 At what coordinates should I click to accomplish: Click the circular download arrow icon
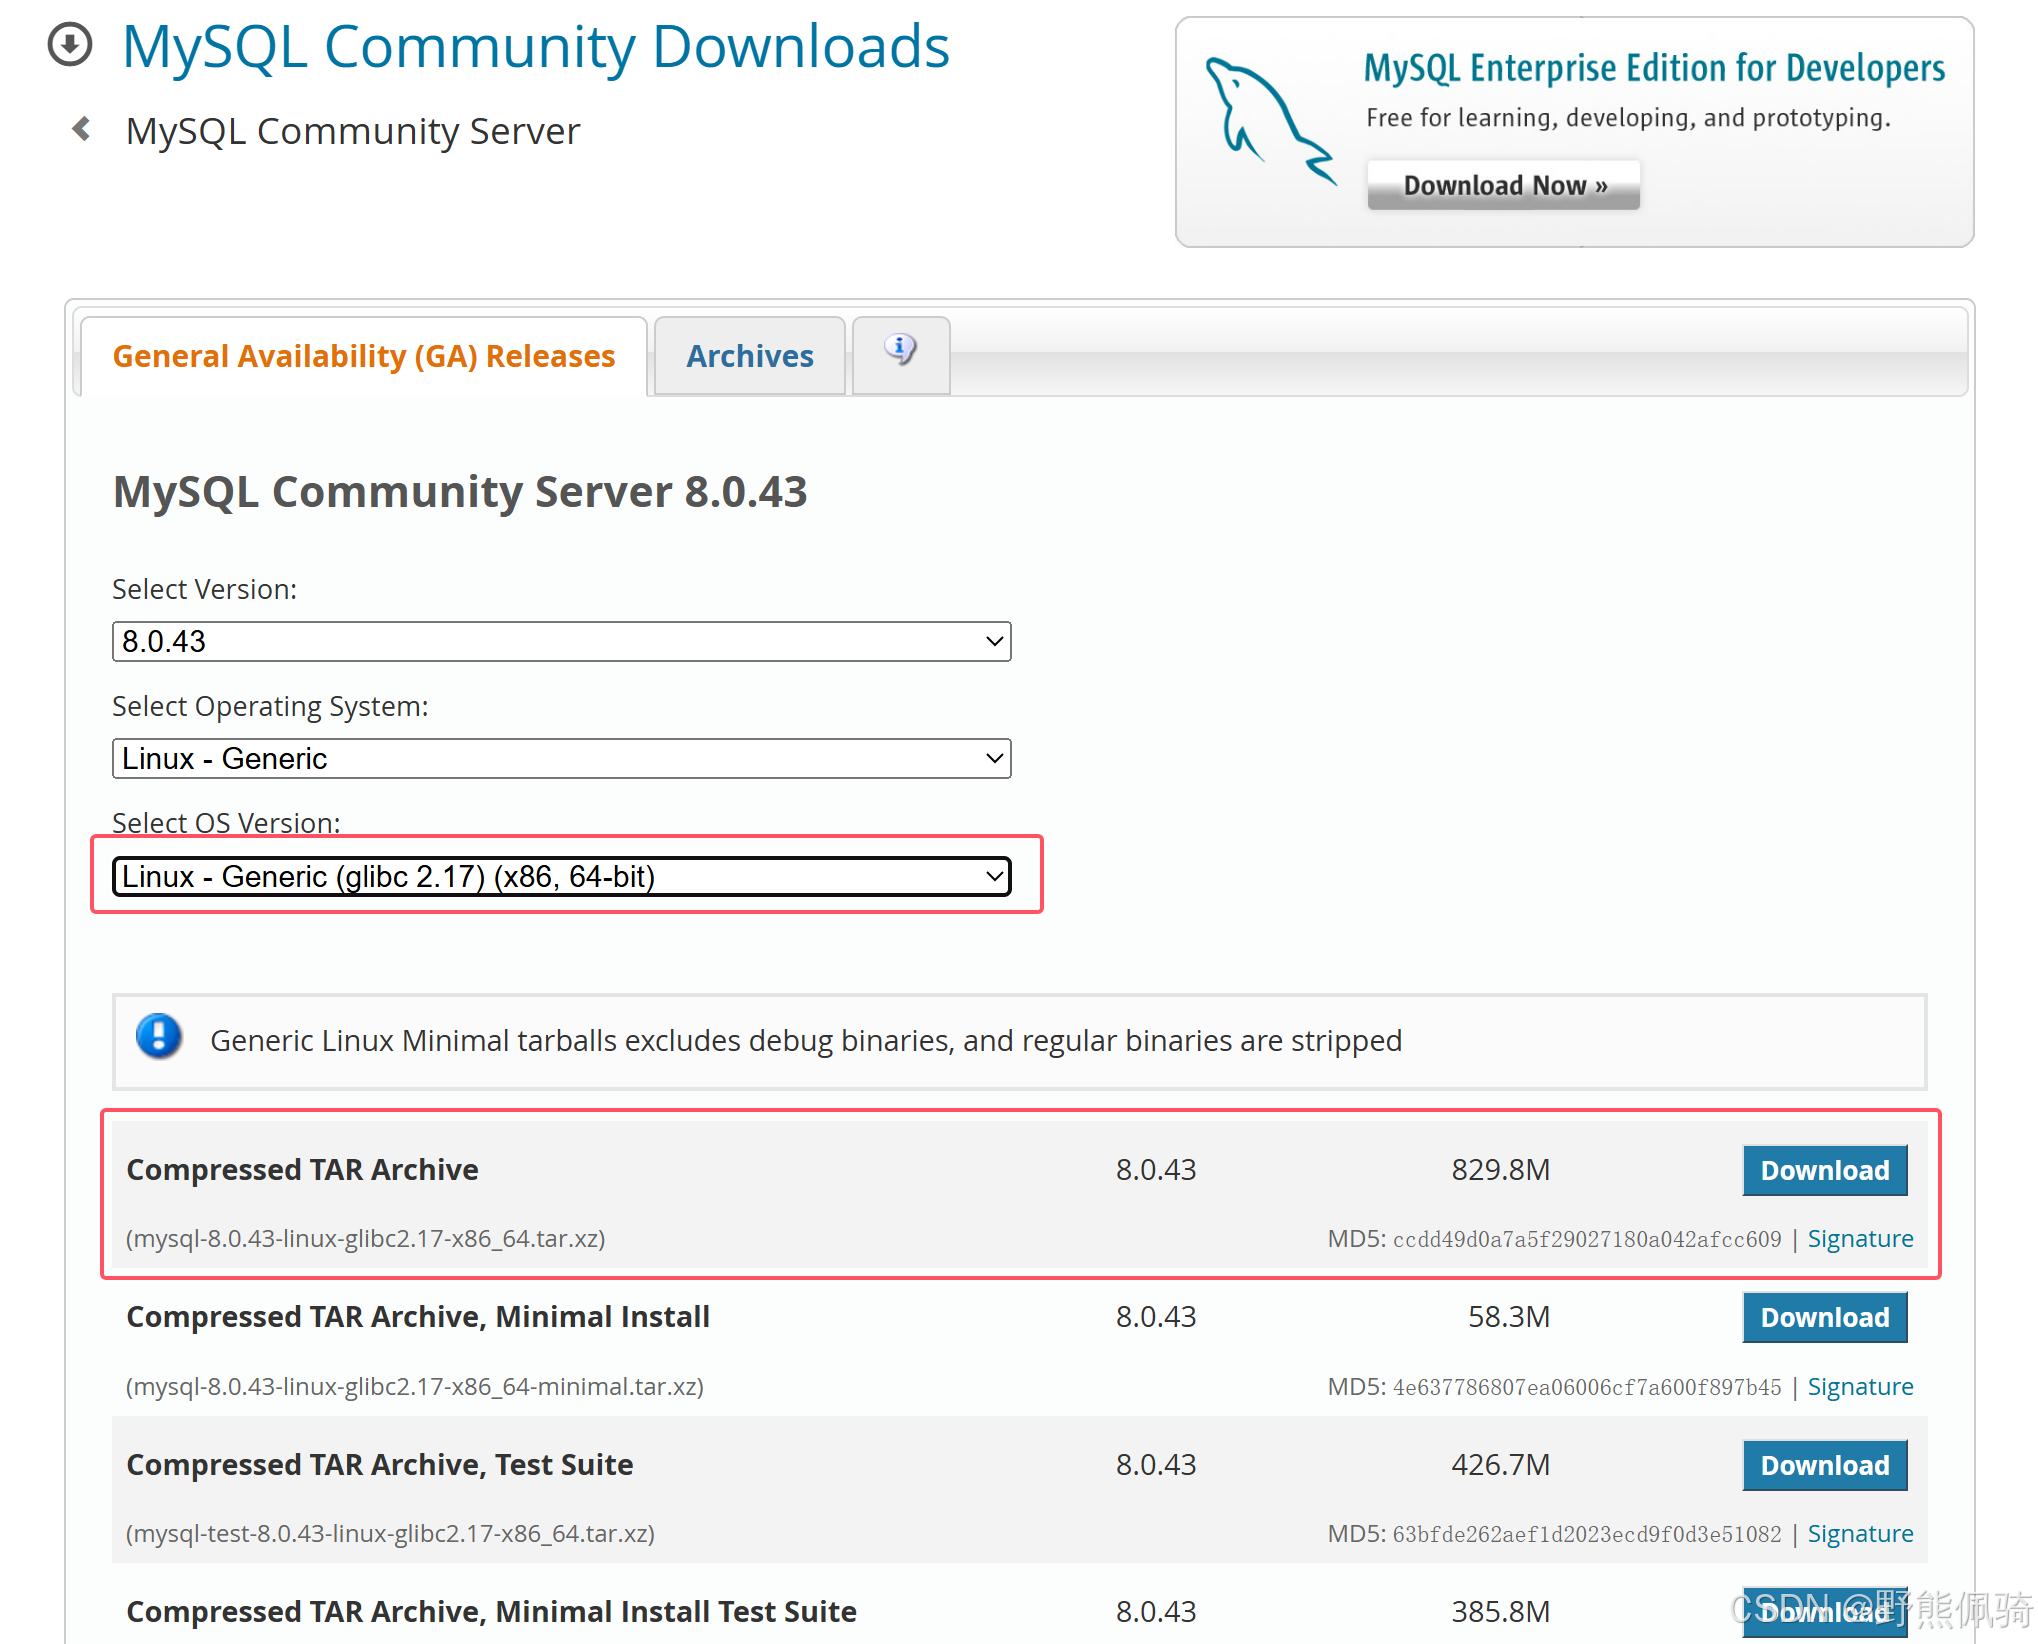[x=70, y=45]
